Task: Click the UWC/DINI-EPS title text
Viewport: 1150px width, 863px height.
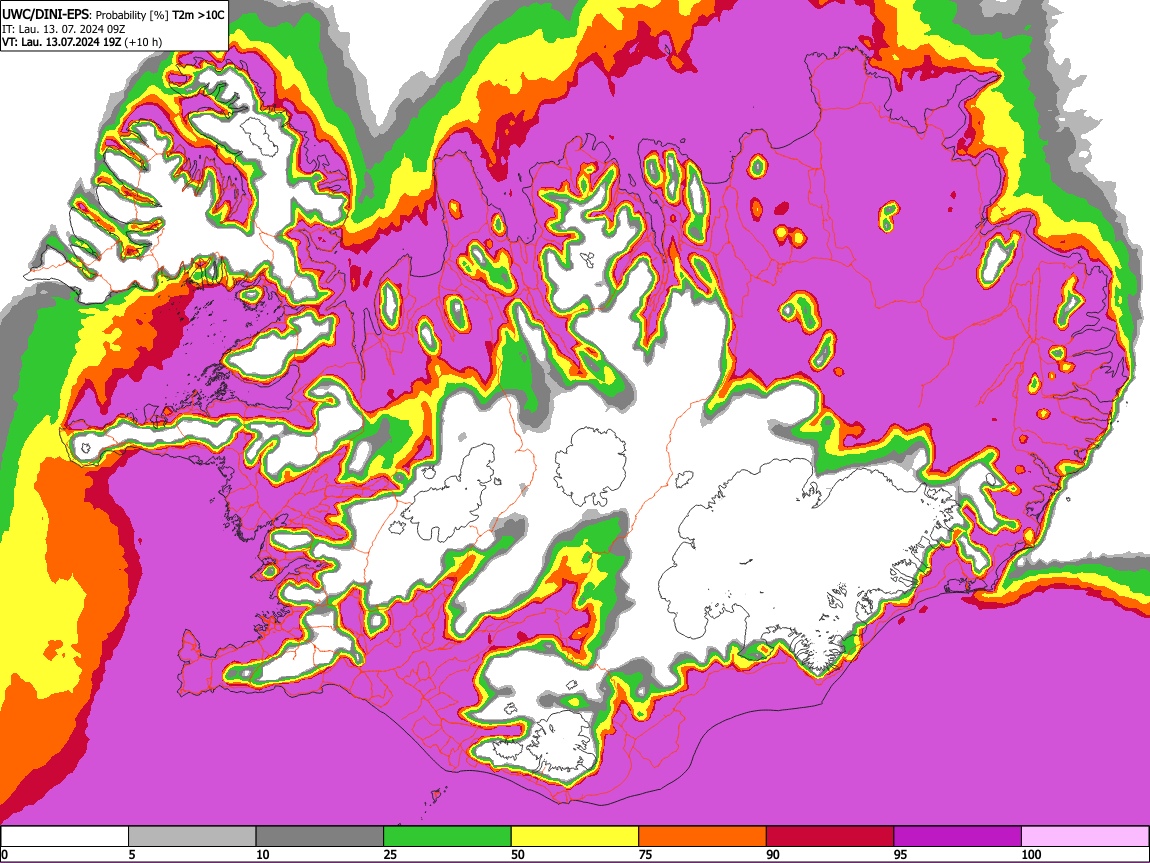Action: [x=45, y=15]
